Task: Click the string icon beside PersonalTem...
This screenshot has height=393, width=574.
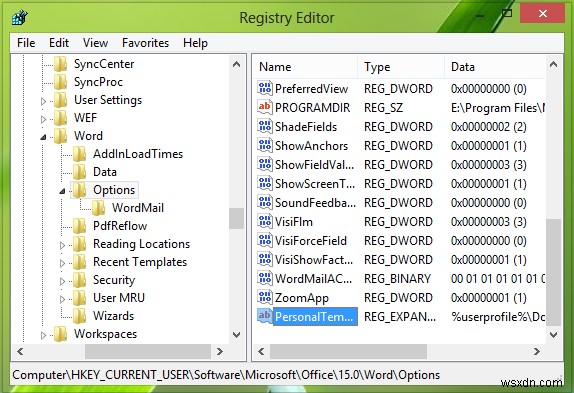Action: click(265, 316)
